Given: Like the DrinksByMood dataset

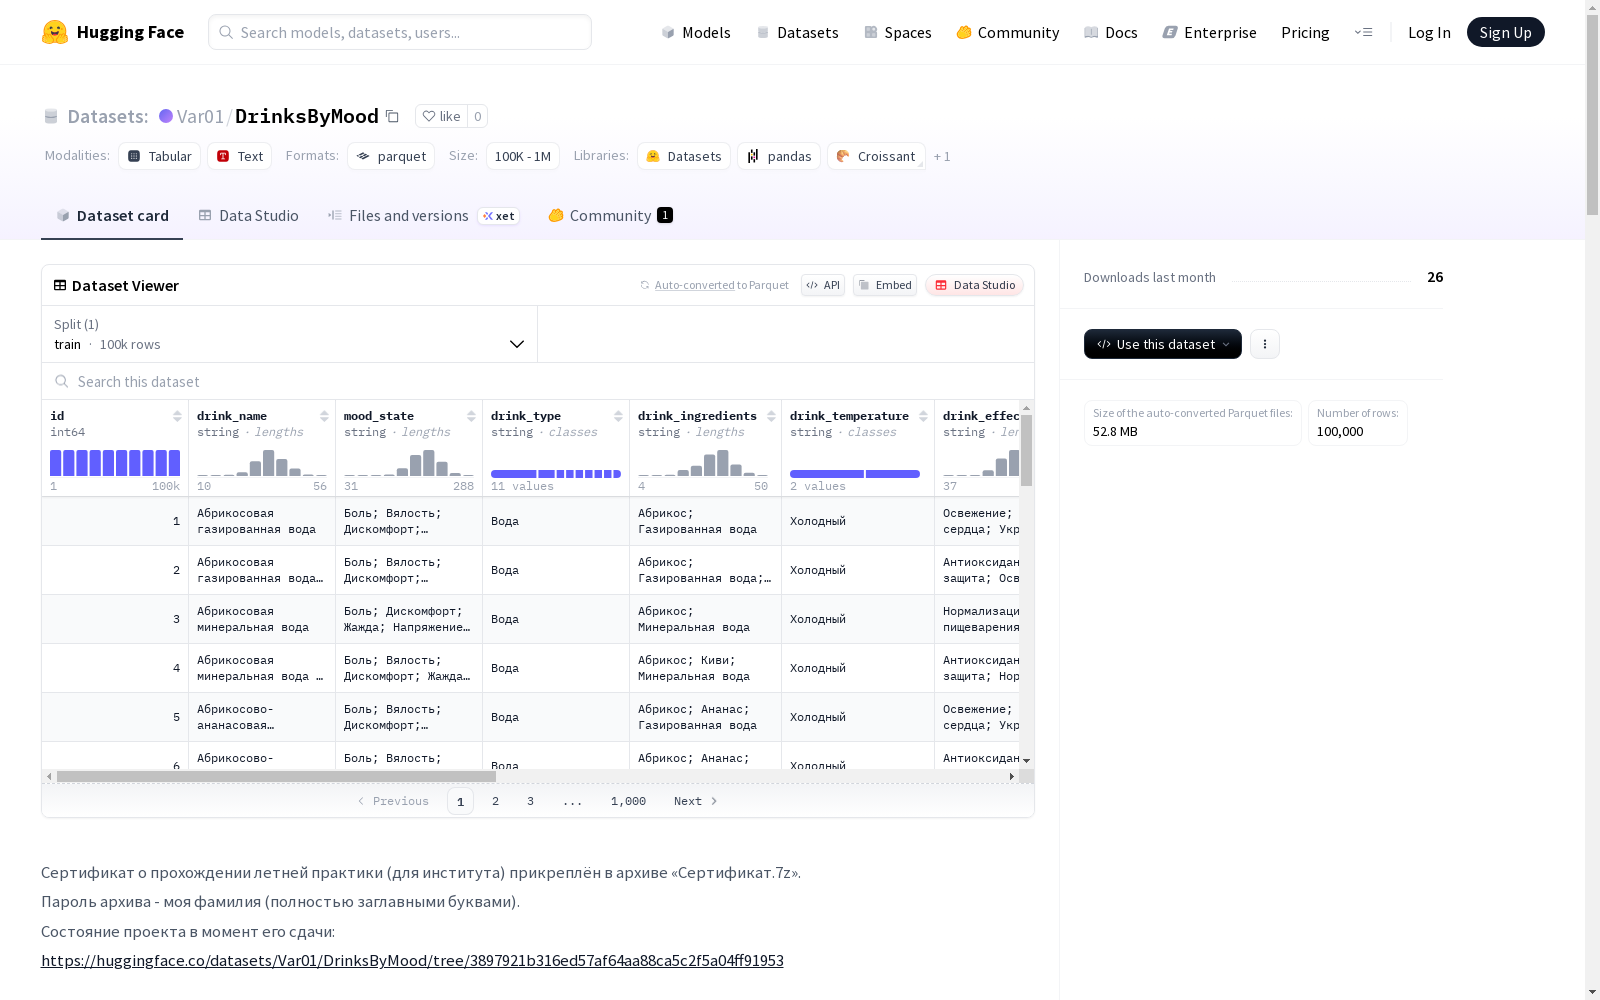Looking at the screenshot, I should pos(441,117).
